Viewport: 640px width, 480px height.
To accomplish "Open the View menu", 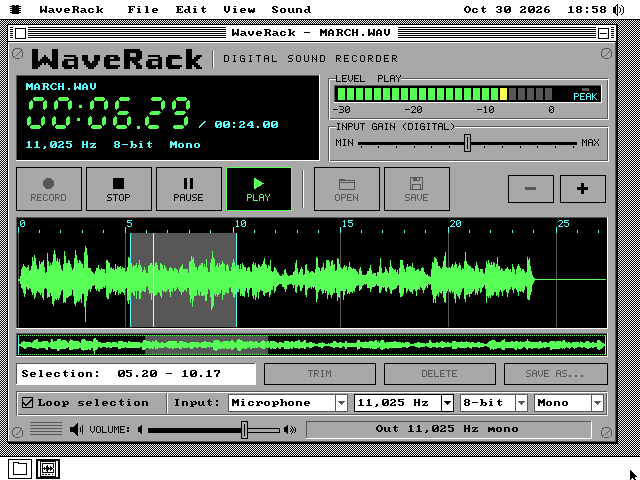I will coord(239,9).
